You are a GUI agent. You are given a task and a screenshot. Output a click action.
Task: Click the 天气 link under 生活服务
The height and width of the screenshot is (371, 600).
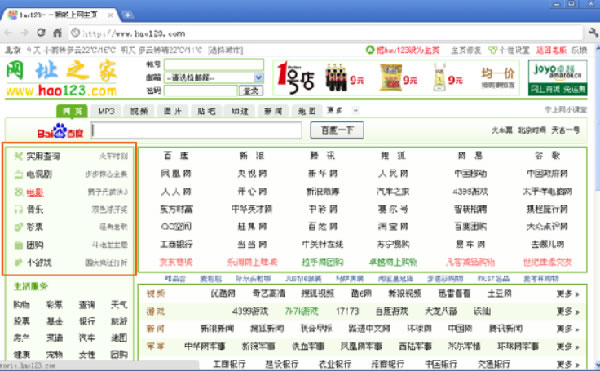pyautogui.click(x=119, y=305)
